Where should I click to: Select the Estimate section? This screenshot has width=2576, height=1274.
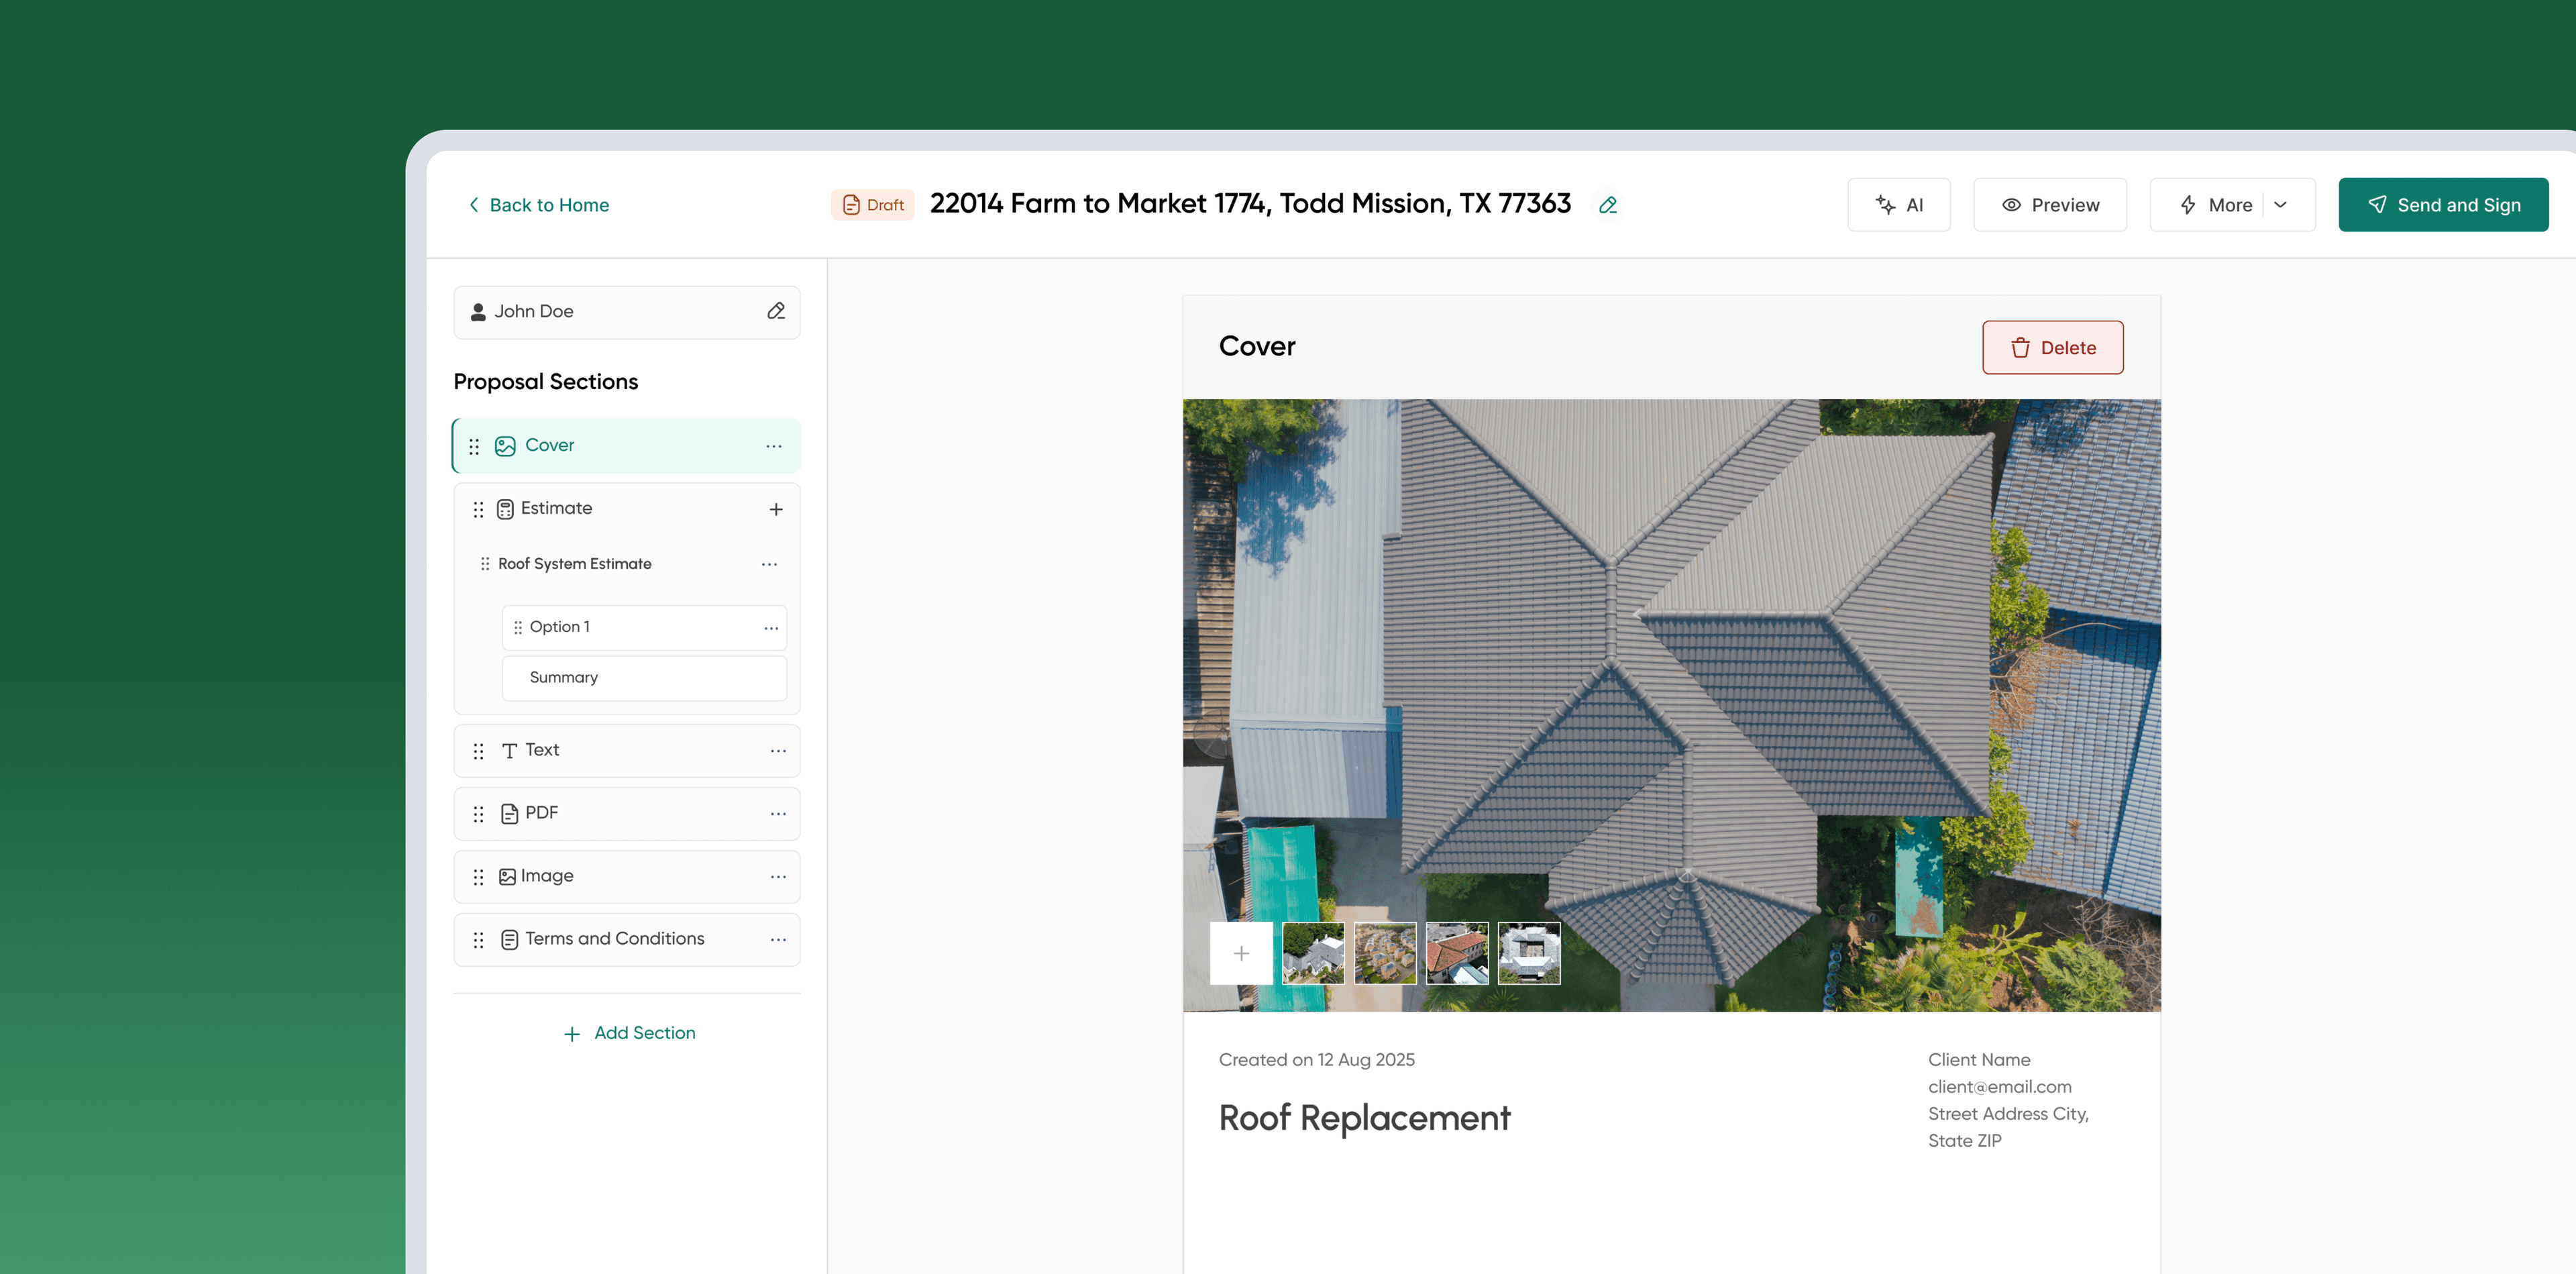[626, 509]
